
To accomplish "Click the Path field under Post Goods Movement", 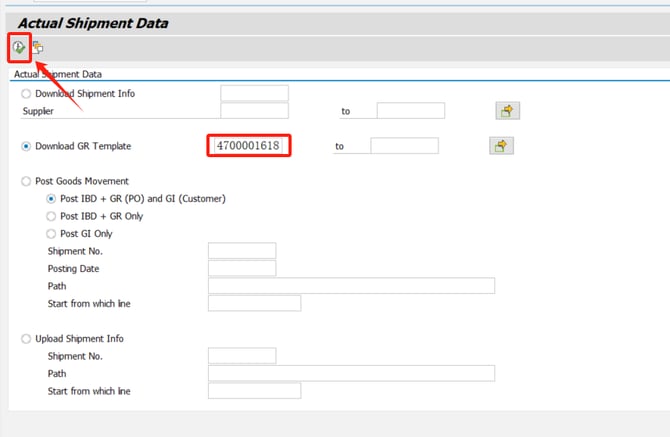I will coord(351,286).
